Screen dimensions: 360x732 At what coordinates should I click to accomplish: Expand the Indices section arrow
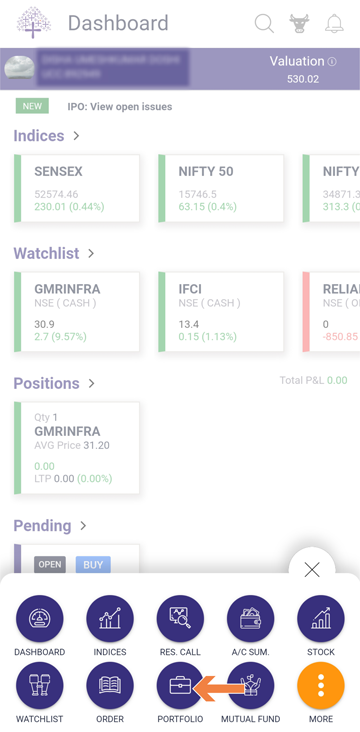76,136
